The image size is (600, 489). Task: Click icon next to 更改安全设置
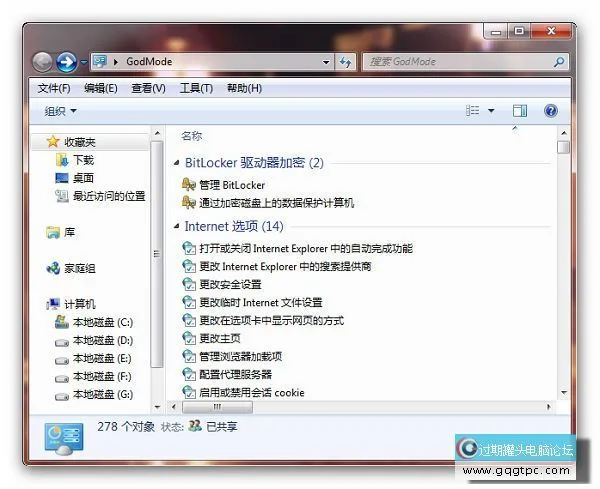(189, 284)
